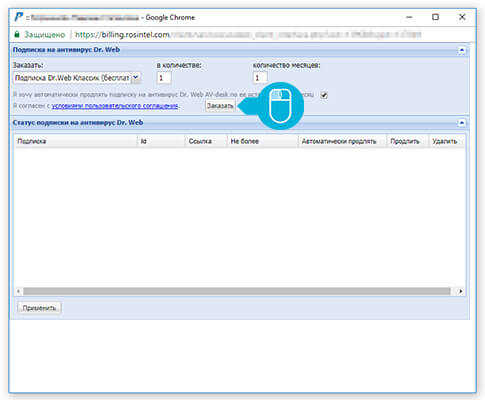Minimize the Chrome window

point(409,17)
